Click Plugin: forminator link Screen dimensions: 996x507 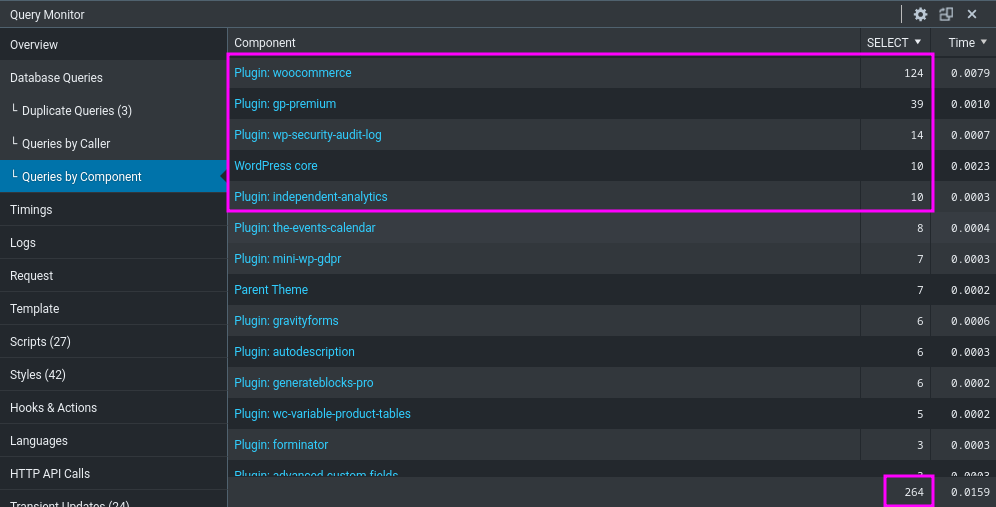tap(281, 445)
